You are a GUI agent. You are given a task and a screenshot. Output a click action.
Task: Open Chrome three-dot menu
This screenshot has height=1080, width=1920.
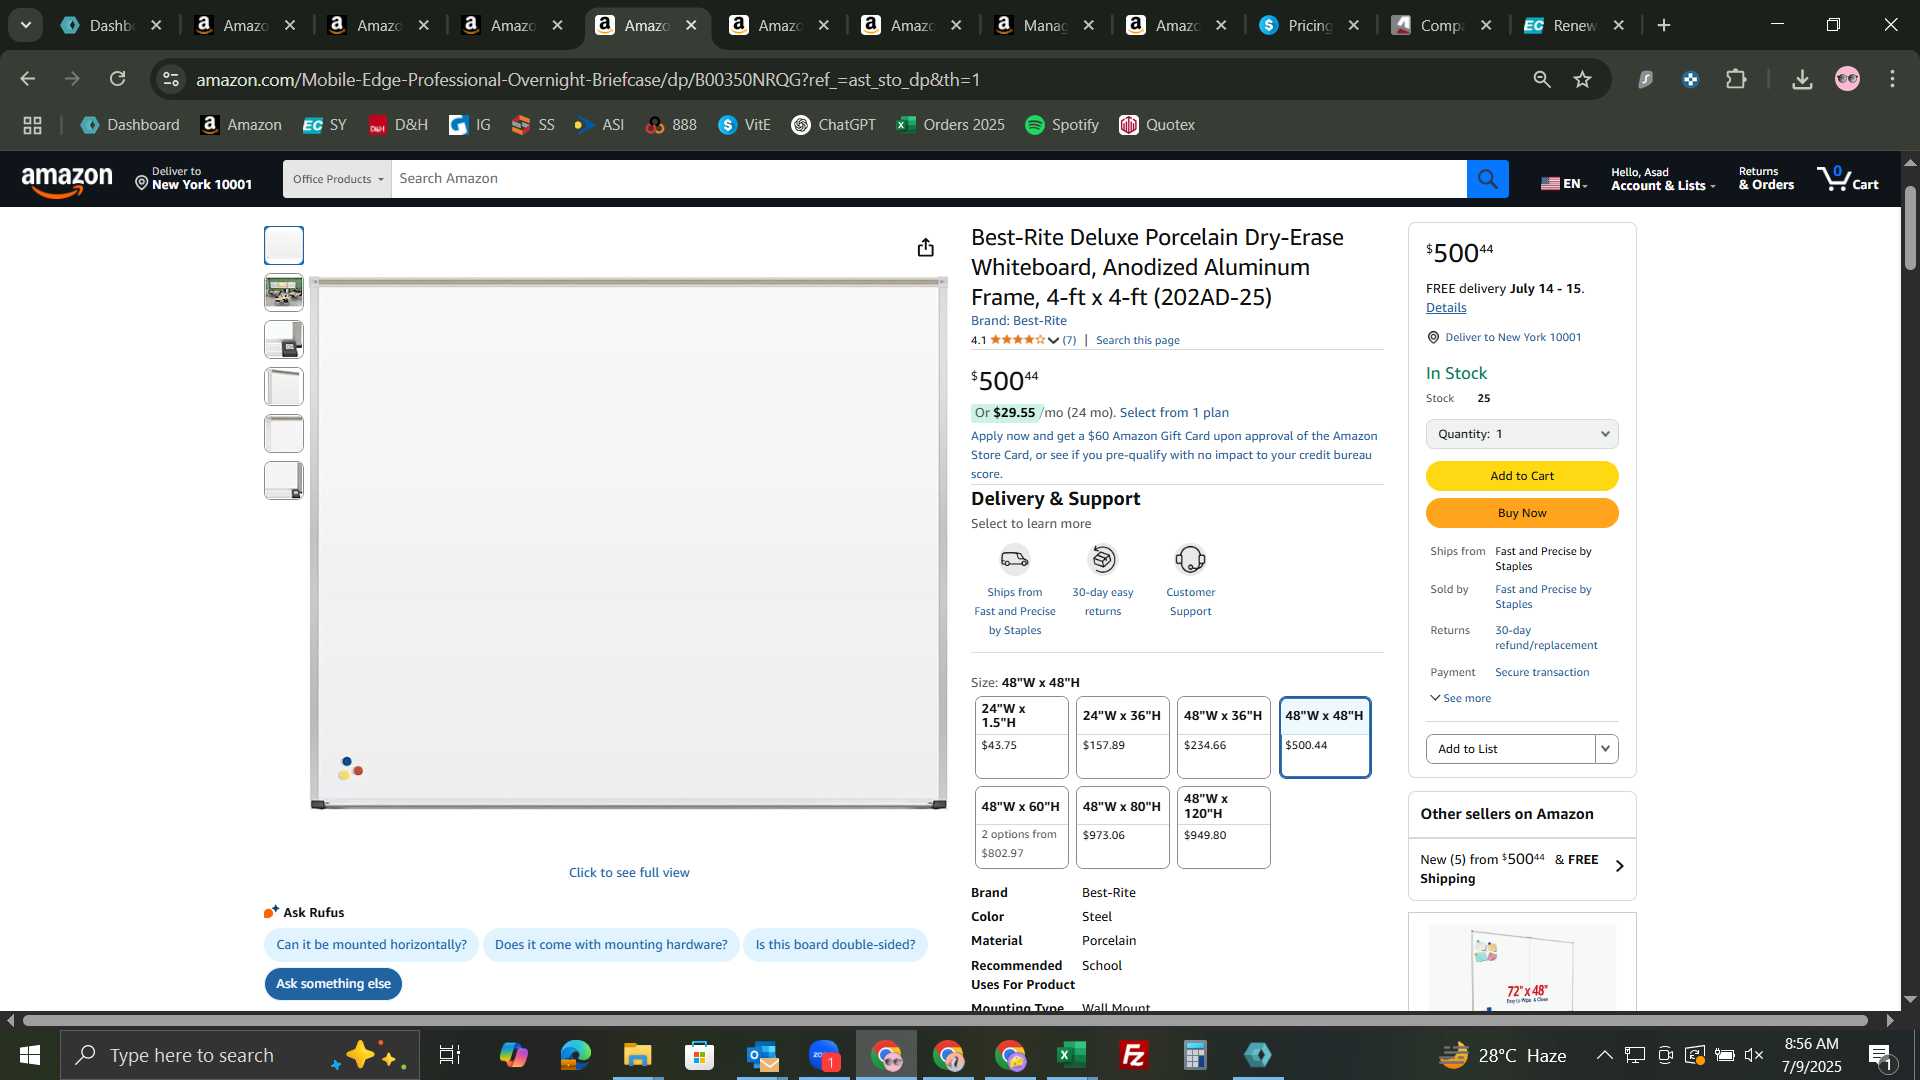pos(1892,79)
